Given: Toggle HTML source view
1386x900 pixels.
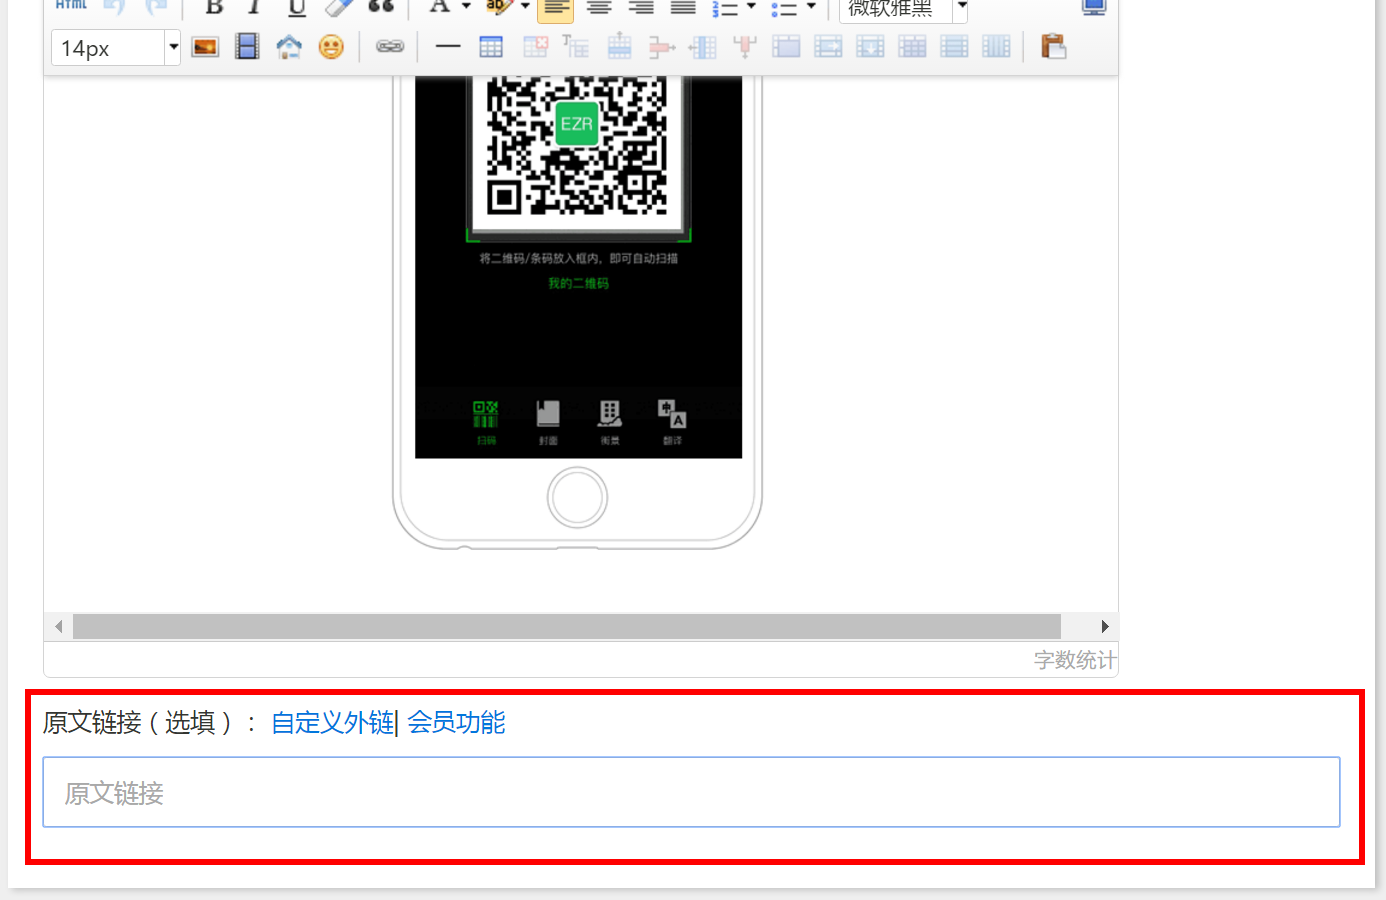Looking at the screenshot, I should pyautogui.click(x=72, y=6).
